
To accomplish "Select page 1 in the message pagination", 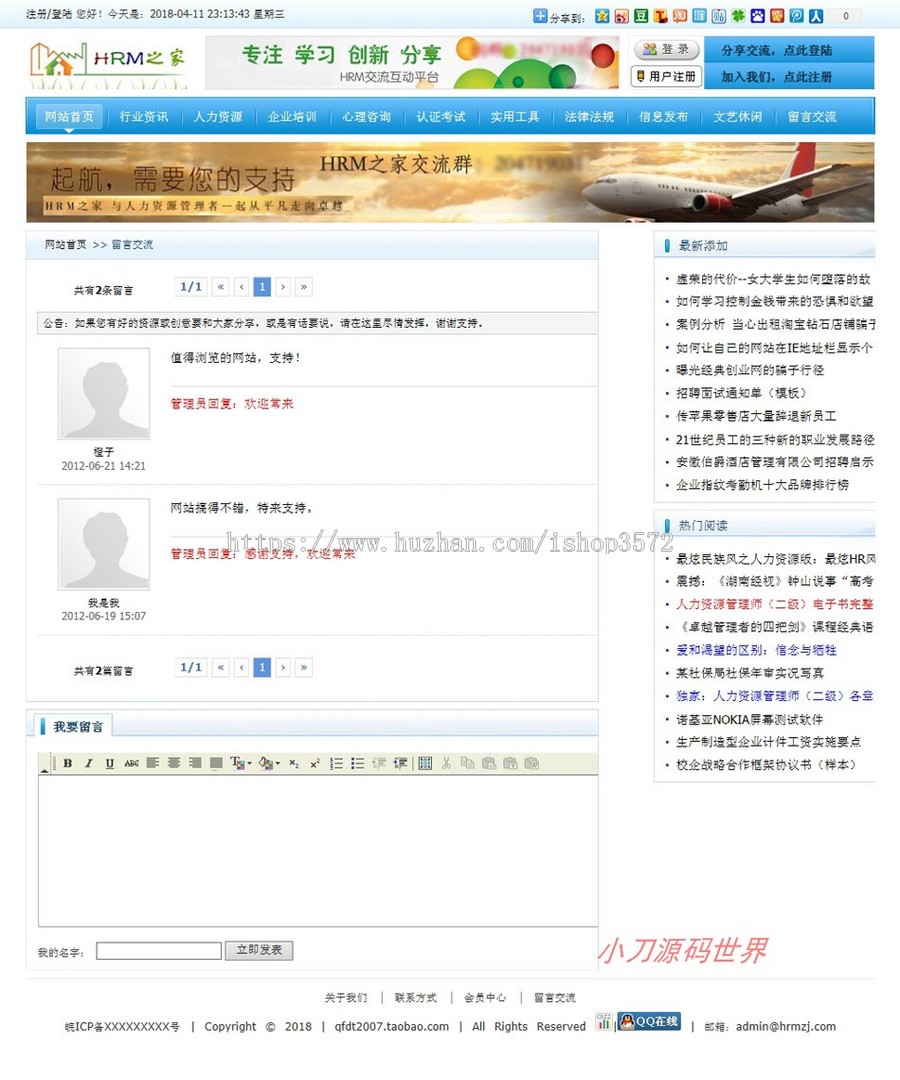I will pos(262,287).
